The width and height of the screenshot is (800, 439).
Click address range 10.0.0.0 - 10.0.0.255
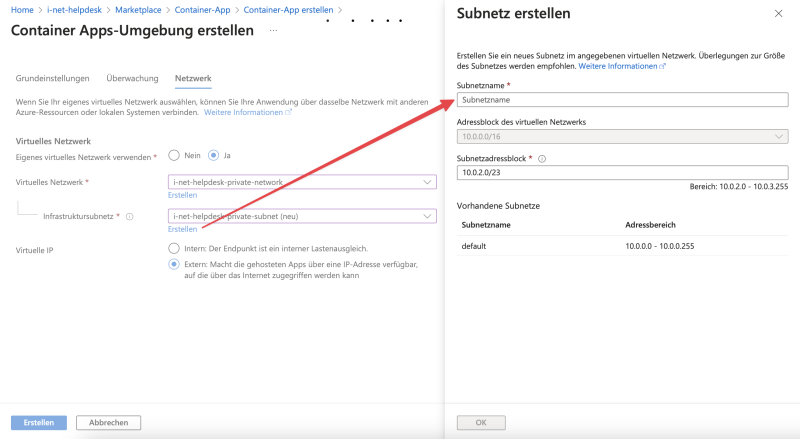(660, 246)
